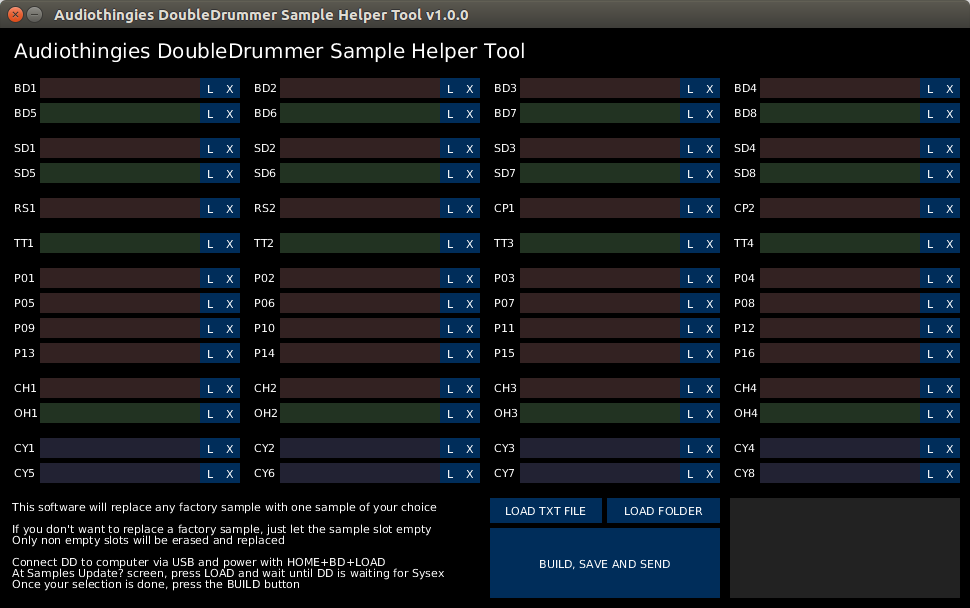This screenshot has height=608, width=970.
Task: Clear the BD1 slot with its X button
Action: [230, 88]
